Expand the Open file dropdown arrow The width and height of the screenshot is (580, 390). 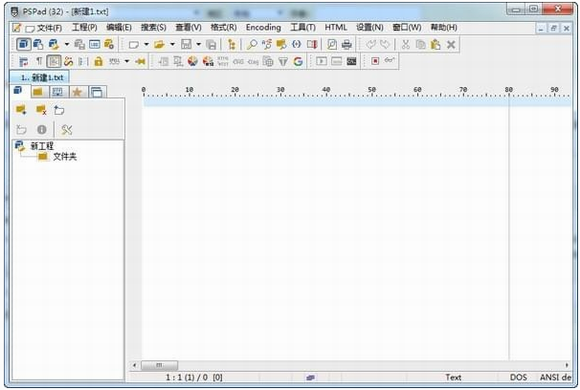point(172,44)
